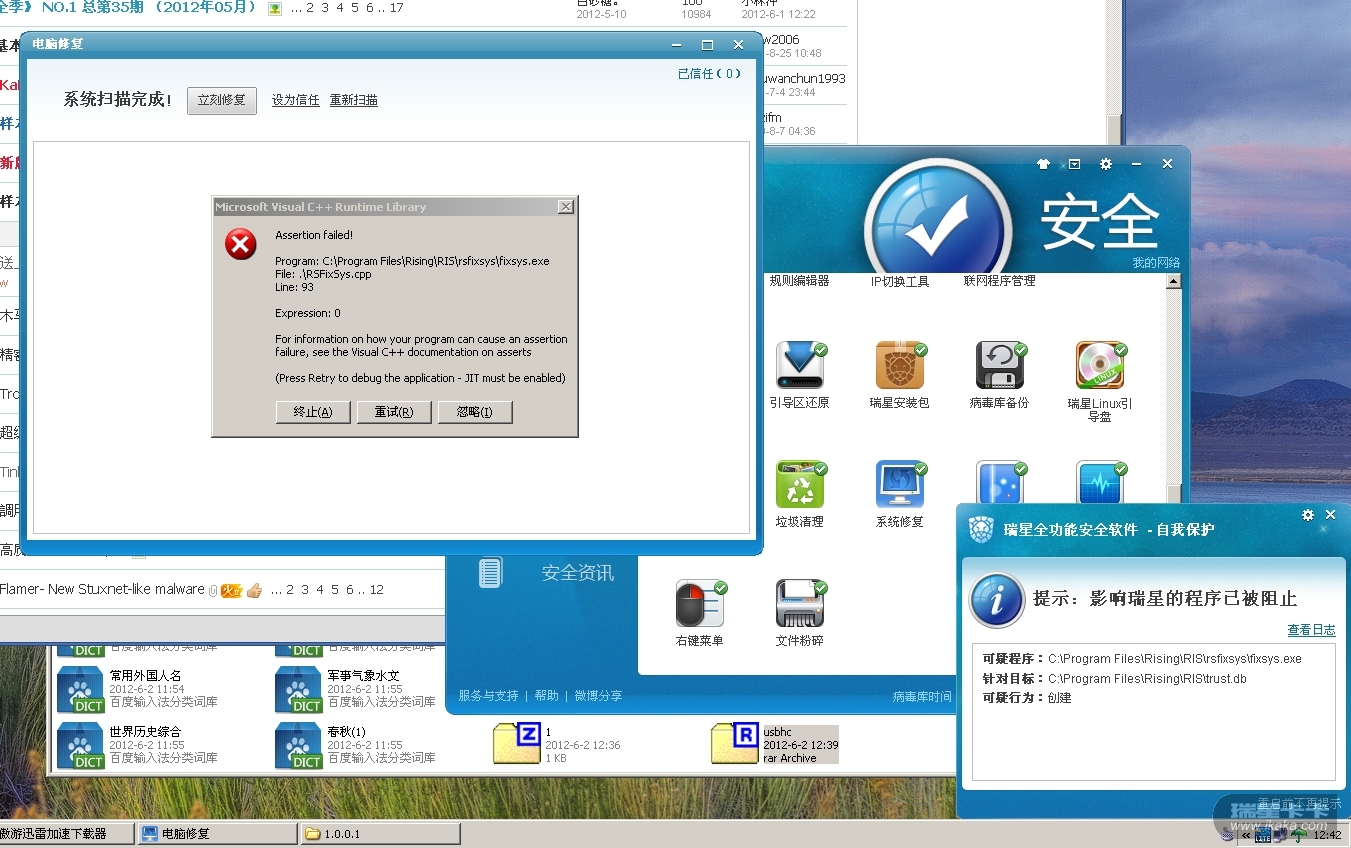Click the 终止(A) abort button
This screenshot has height=848, width=1351.
[313, 412]
